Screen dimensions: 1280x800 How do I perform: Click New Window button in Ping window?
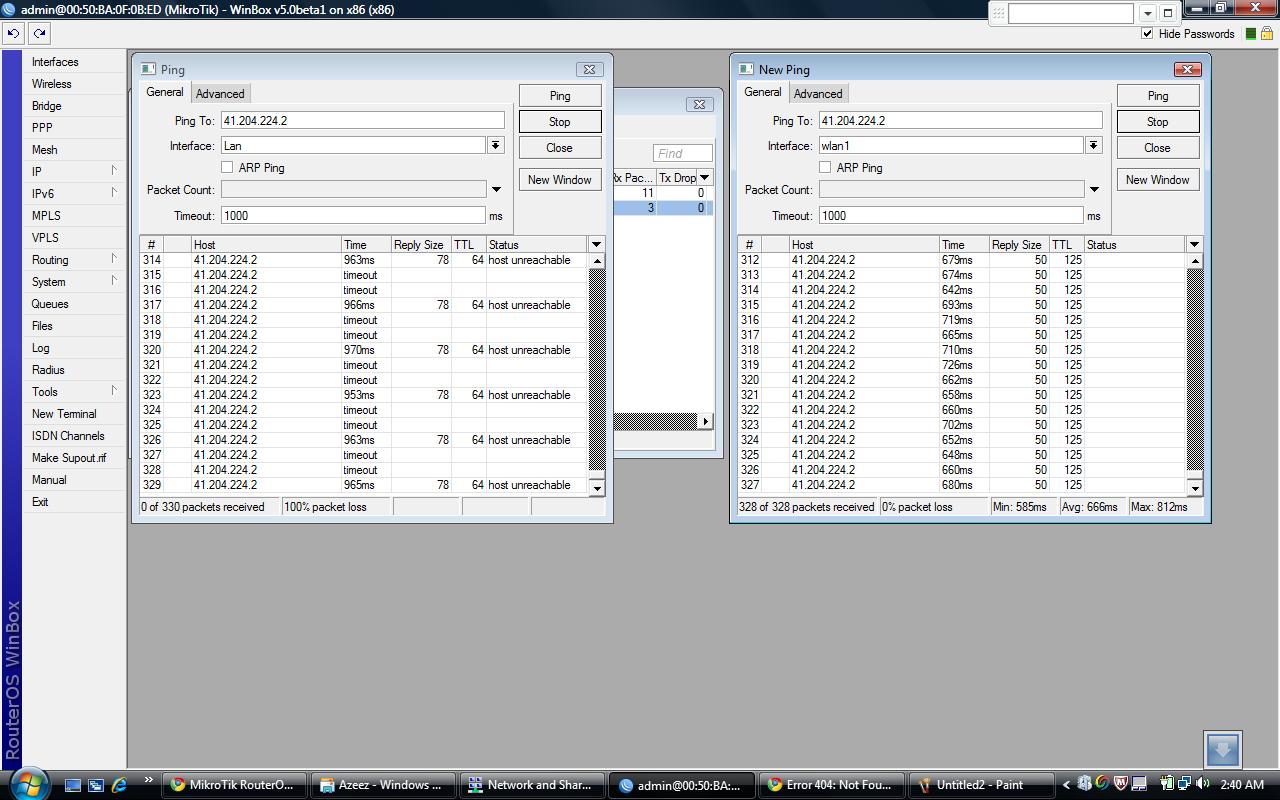coord(560,179)
